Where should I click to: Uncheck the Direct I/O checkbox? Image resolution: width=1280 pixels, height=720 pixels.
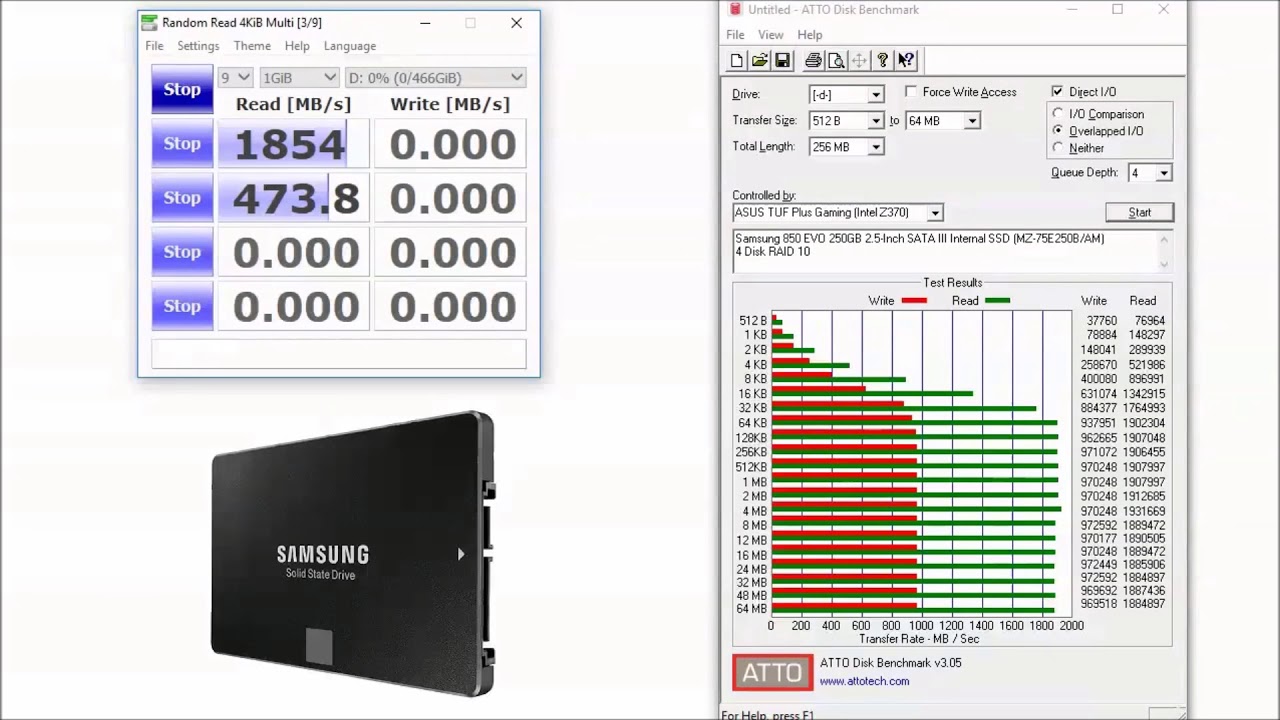1057,92
